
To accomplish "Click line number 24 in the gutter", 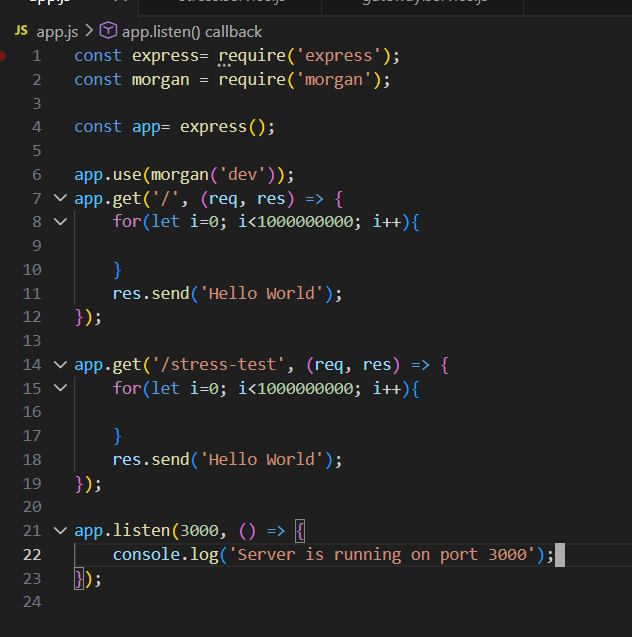I will [x=32, y=602].
